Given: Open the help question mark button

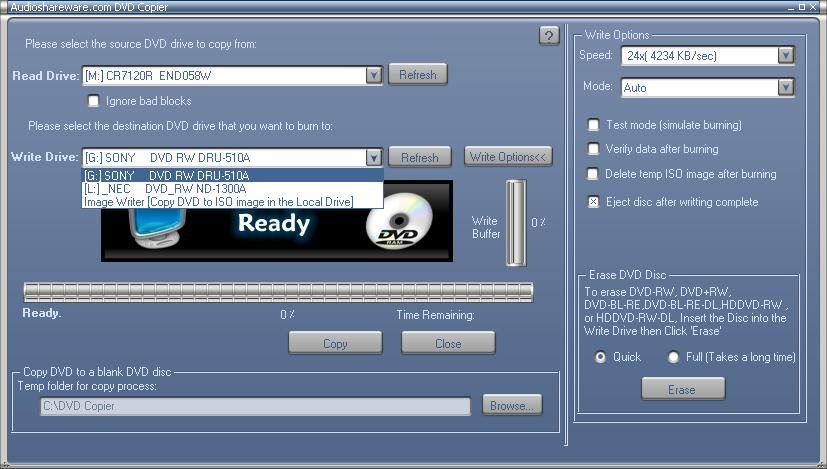Looking at the screenshot, I should pyautogui.click(x=549, y=36).
